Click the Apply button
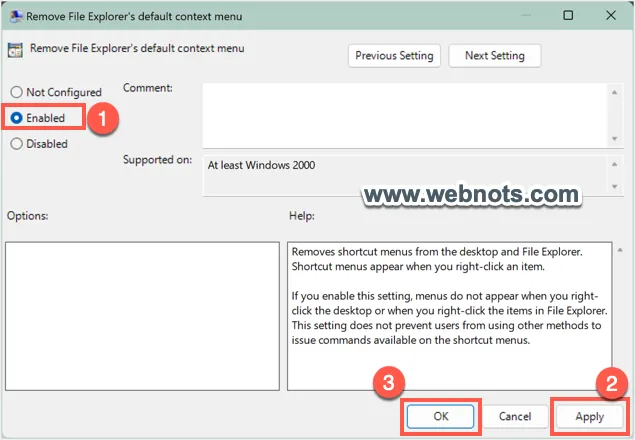 (x=590, y=416)
